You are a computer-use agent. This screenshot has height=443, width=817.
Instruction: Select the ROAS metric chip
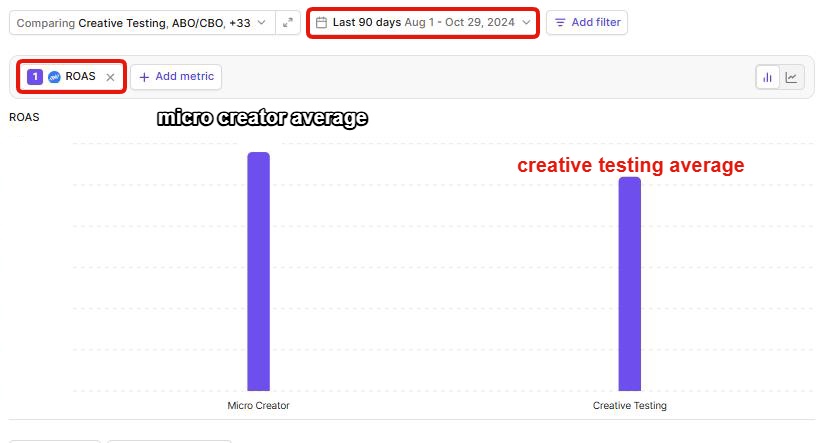[71, 77]
